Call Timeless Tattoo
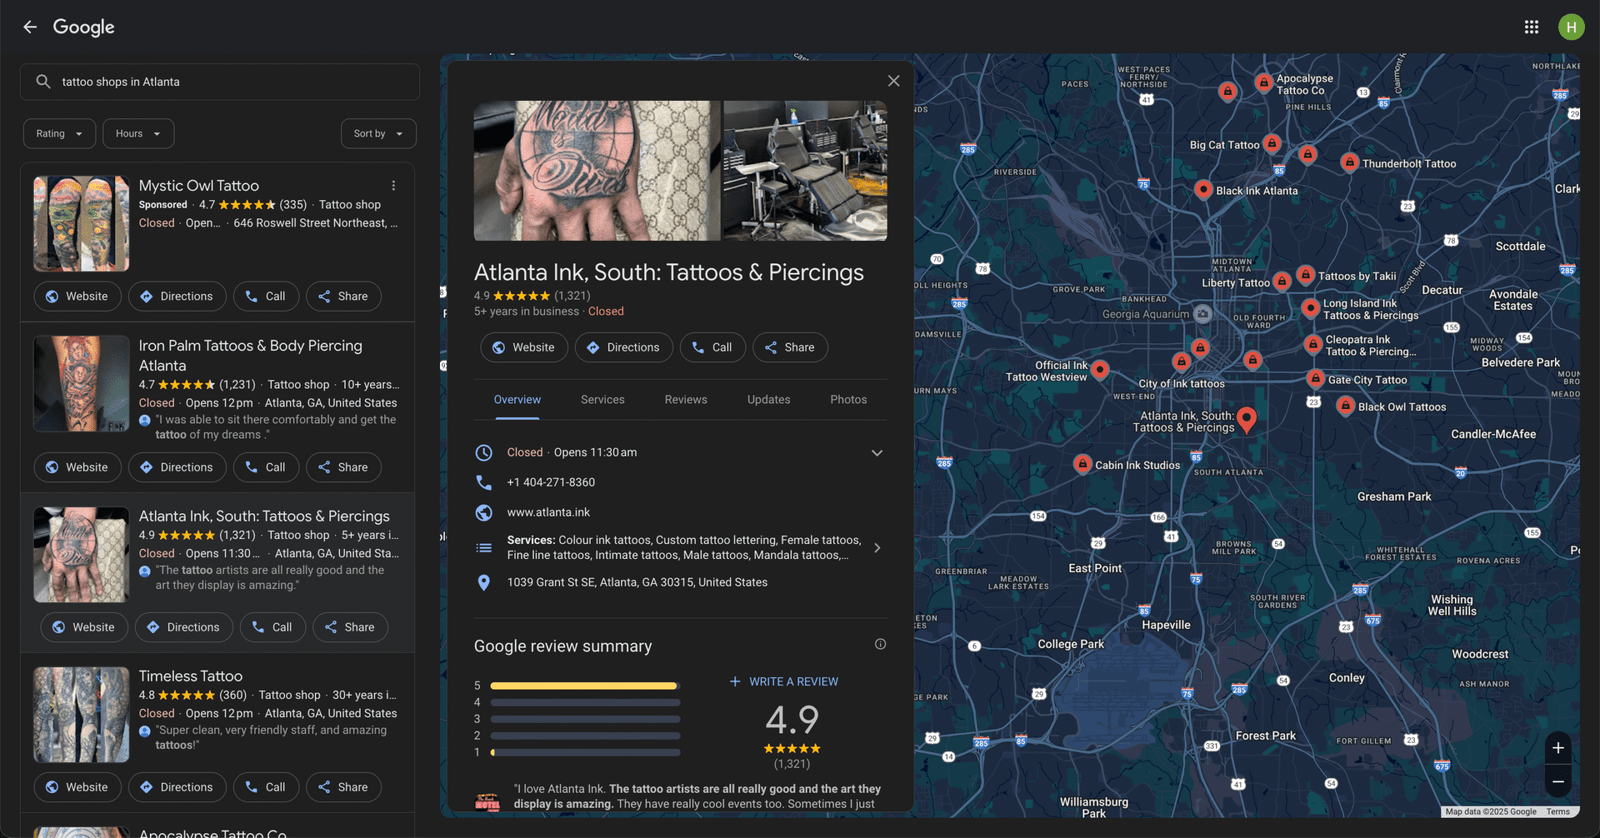Viewport: 1600px width, 838px height. click(x=266, y=788)
